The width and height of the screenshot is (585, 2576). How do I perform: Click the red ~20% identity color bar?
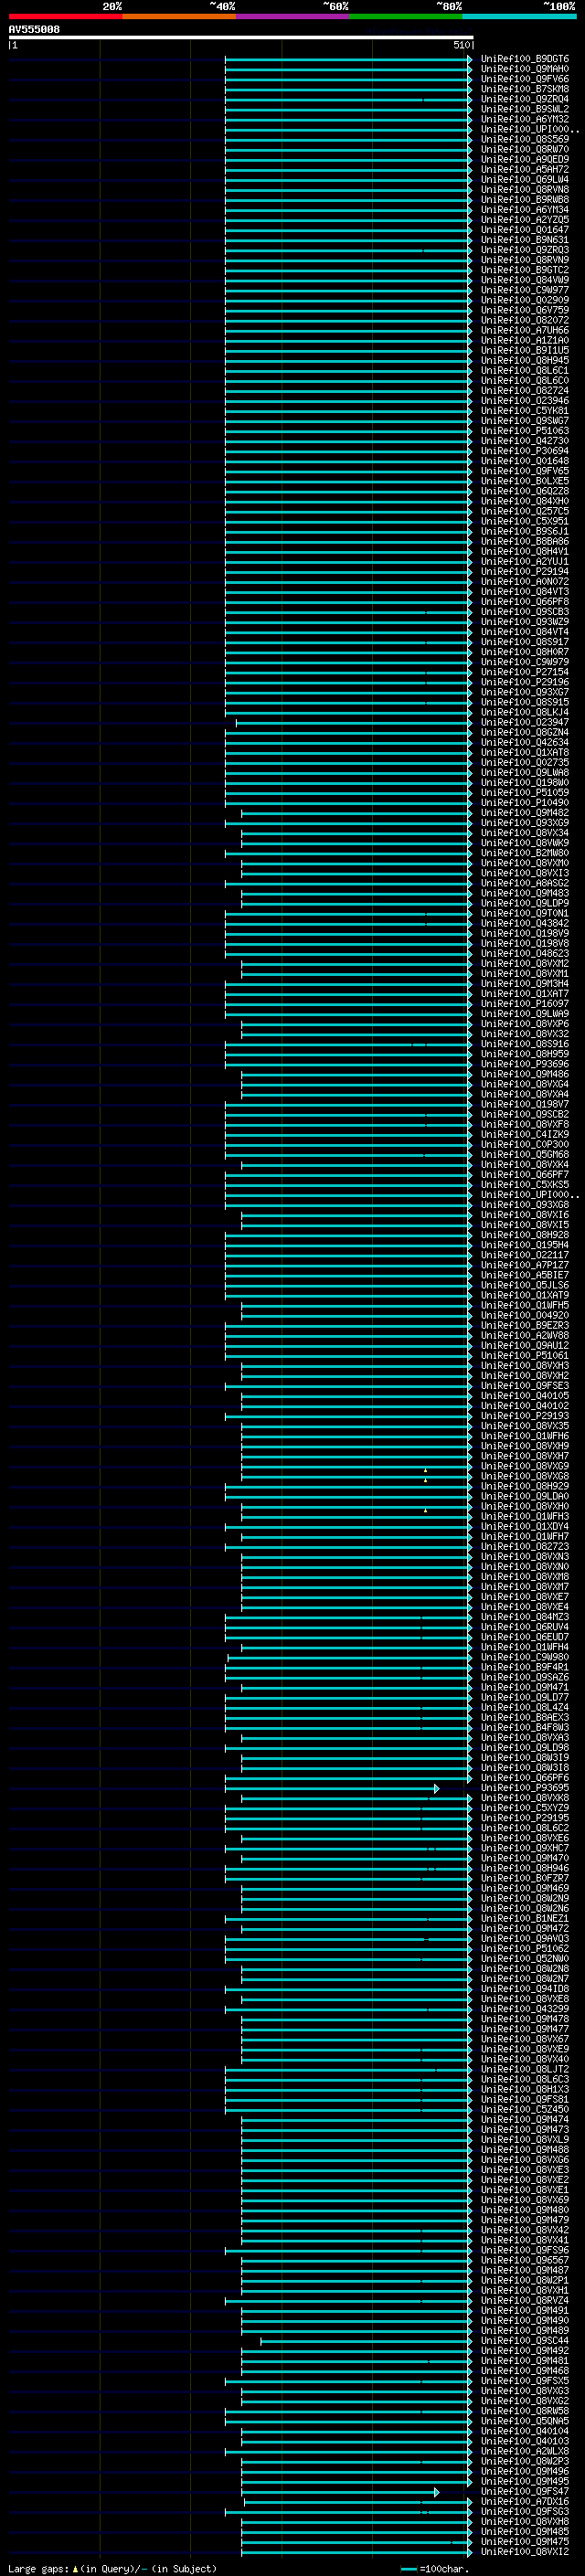(x=65, y=16)
